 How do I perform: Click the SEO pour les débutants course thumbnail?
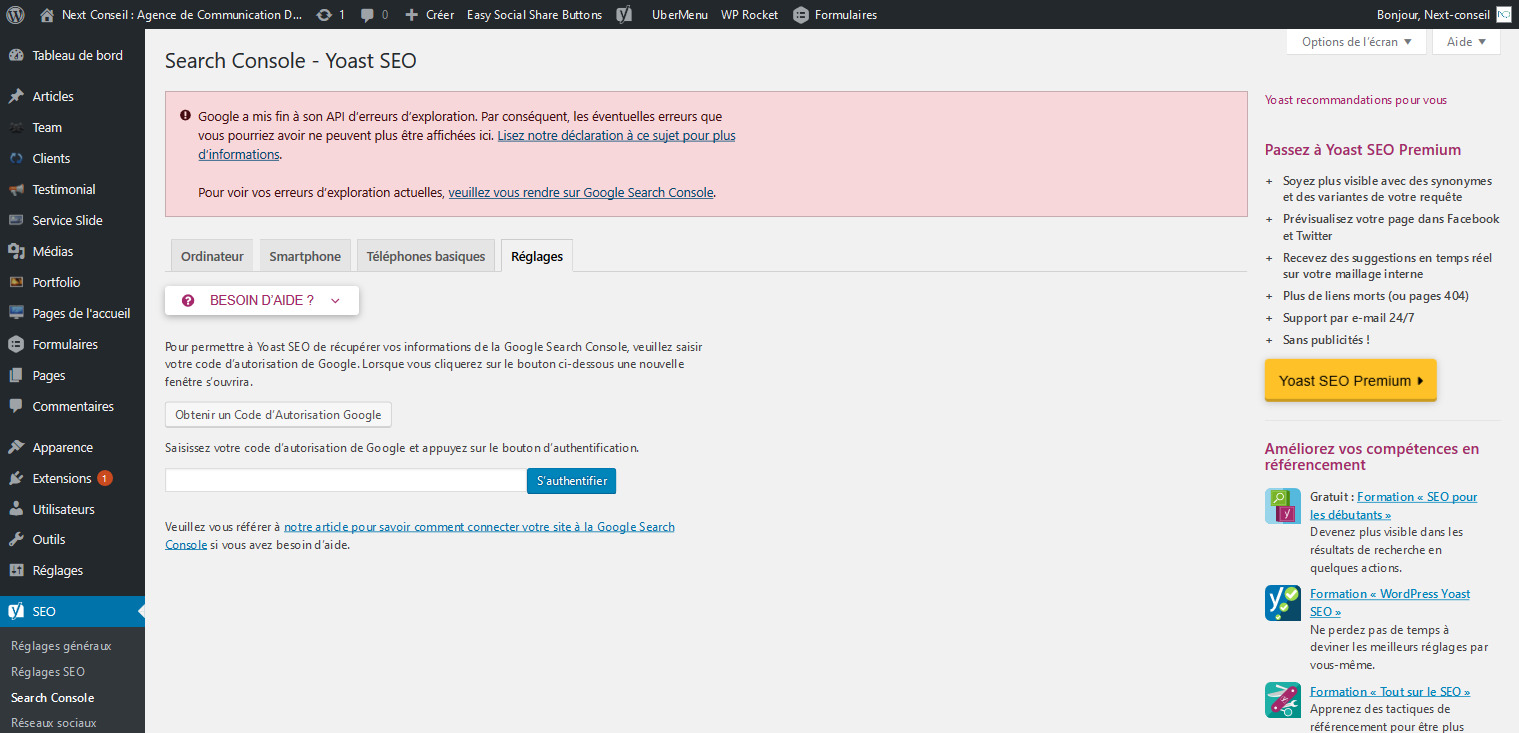point(1283,506)
